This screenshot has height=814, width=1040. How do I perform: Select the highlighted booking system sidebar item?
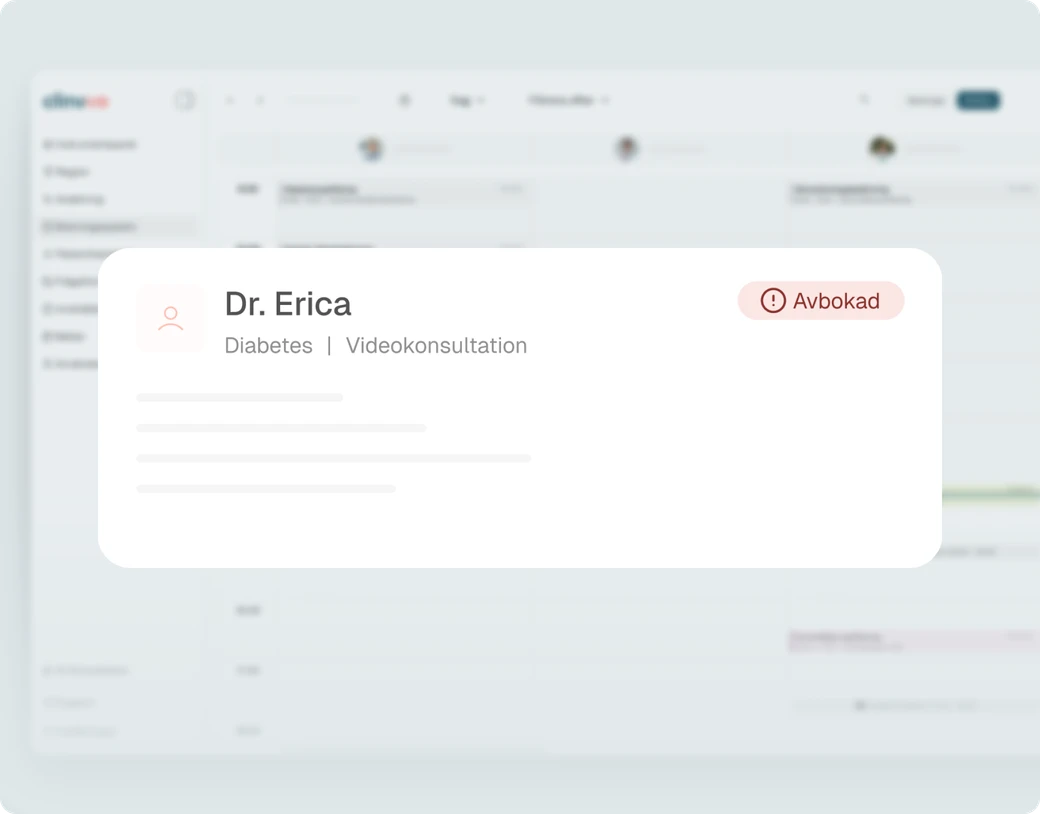(x=119, y=227)
